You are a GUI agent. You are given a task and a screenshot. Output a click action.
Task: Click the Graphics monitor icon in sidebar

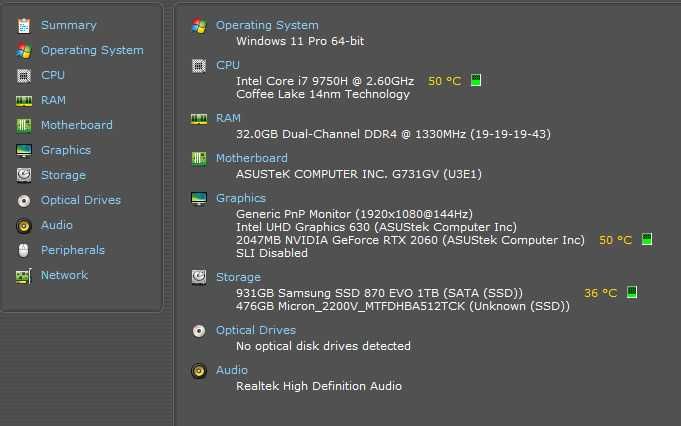click(x=24, y=151)
